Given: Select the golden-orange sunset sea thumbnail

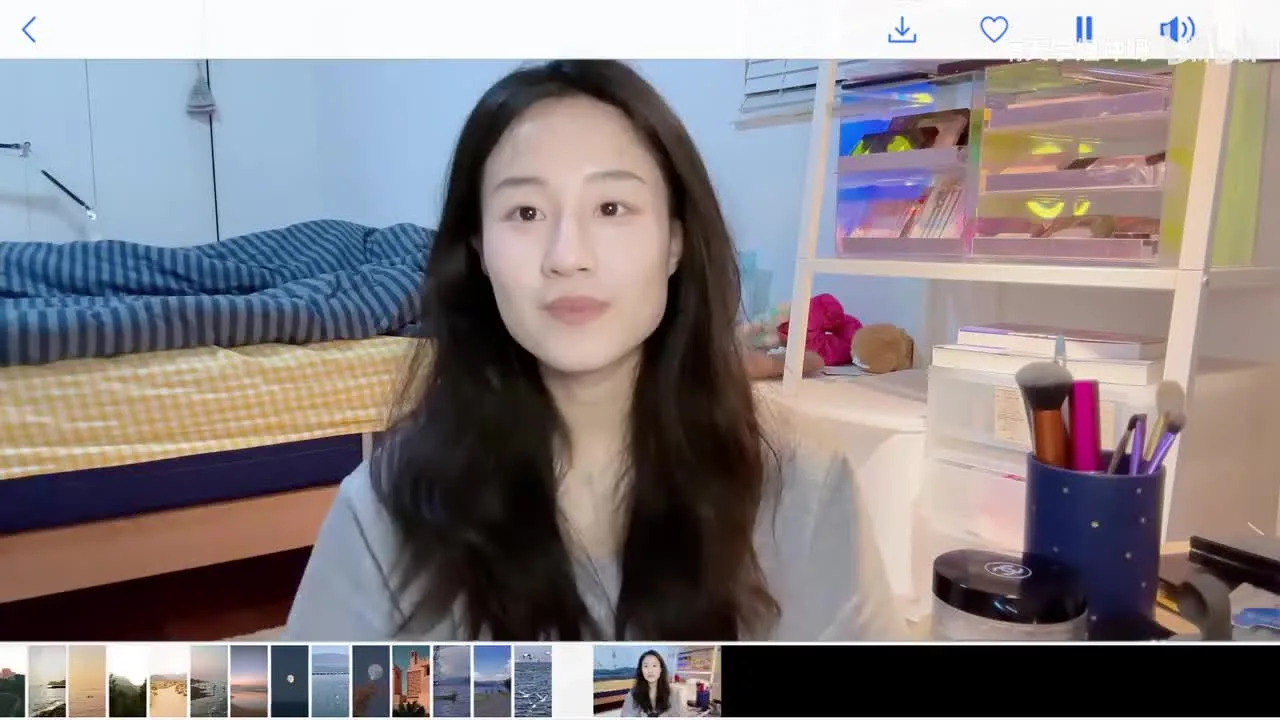Looking at the screenshot, I should point(87,681).
